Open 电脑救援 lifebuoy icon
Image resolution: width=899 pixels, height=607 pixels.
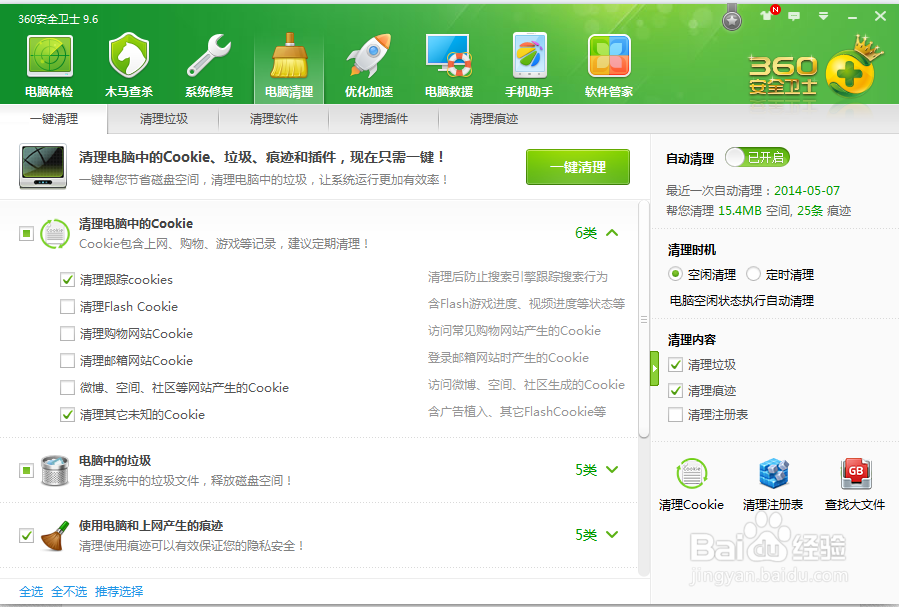(448, 65)
